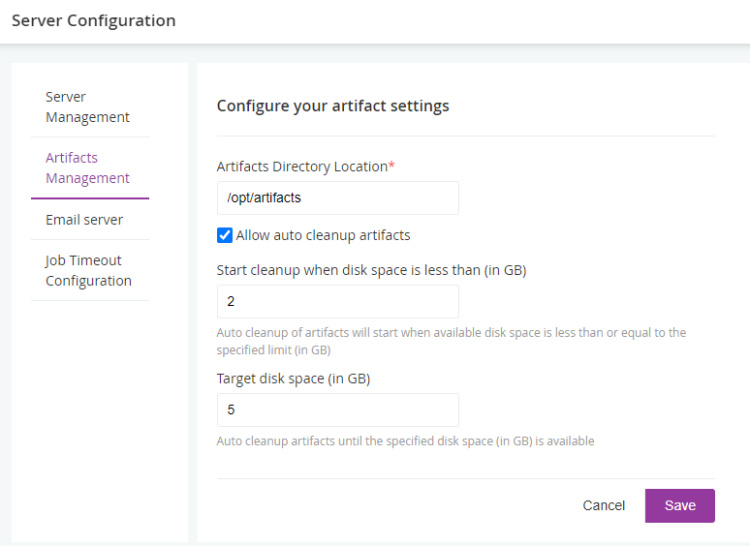Viewport: 750px width, 546px height.
Task: Click the 'Configure your artifact settings' heading
Action: click(333, 105)
